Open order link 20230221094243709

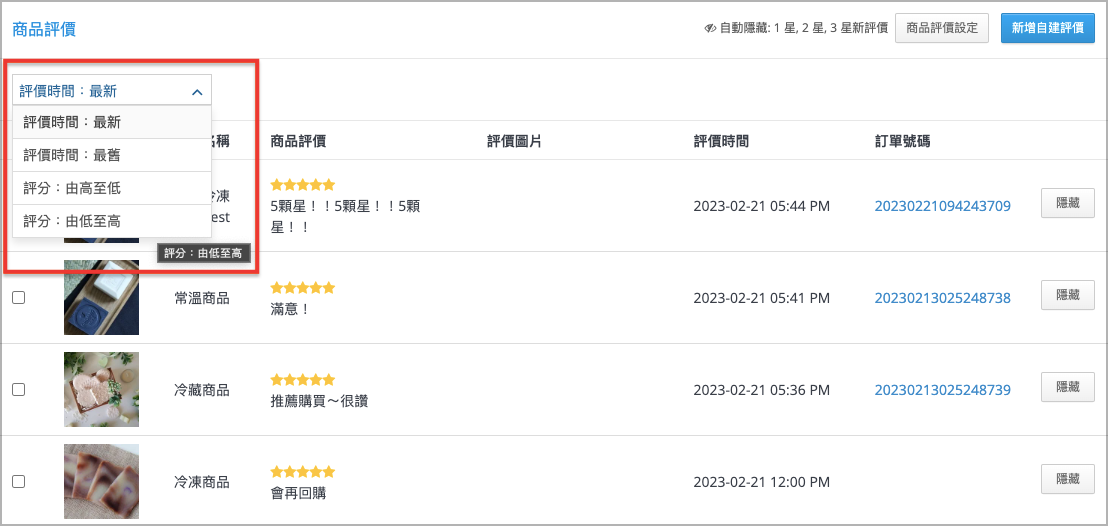[943, 206]
